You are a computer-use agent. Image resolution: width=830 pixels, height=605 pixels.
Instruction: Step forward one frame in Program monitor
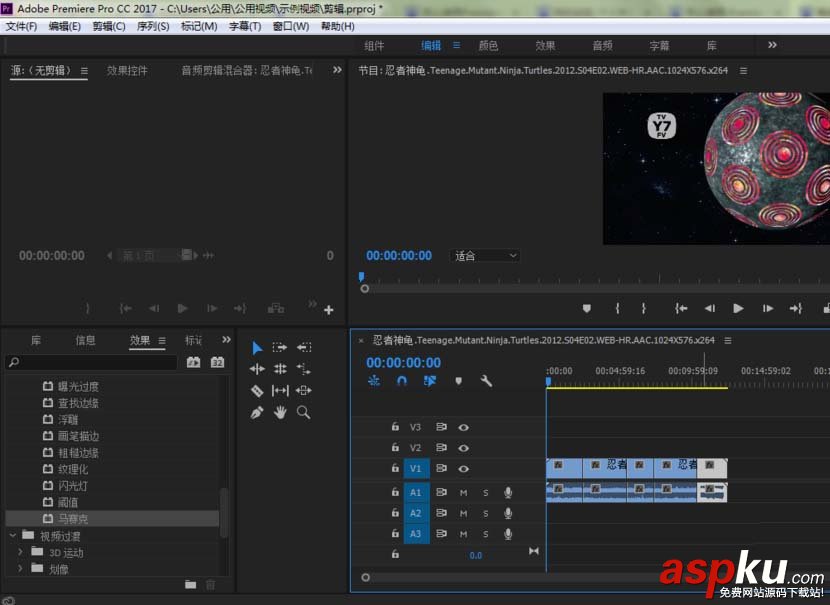click(x=768, y=309)
